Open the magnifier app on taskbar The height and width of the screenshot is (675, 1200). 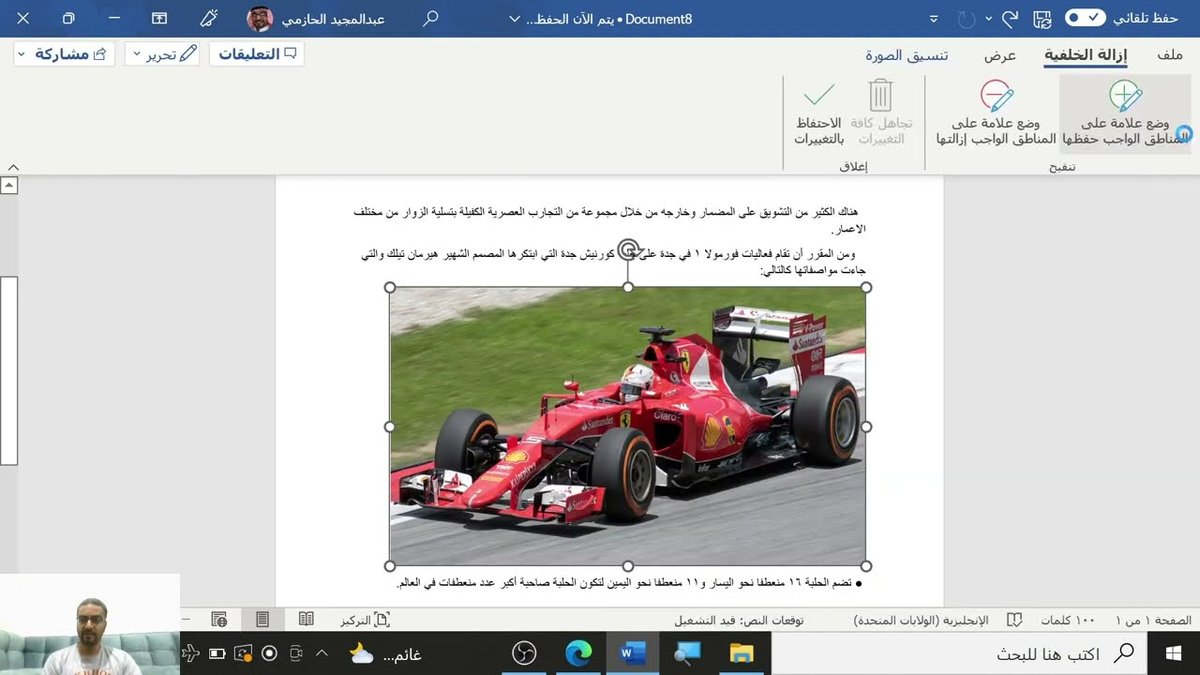coord(687,654)
